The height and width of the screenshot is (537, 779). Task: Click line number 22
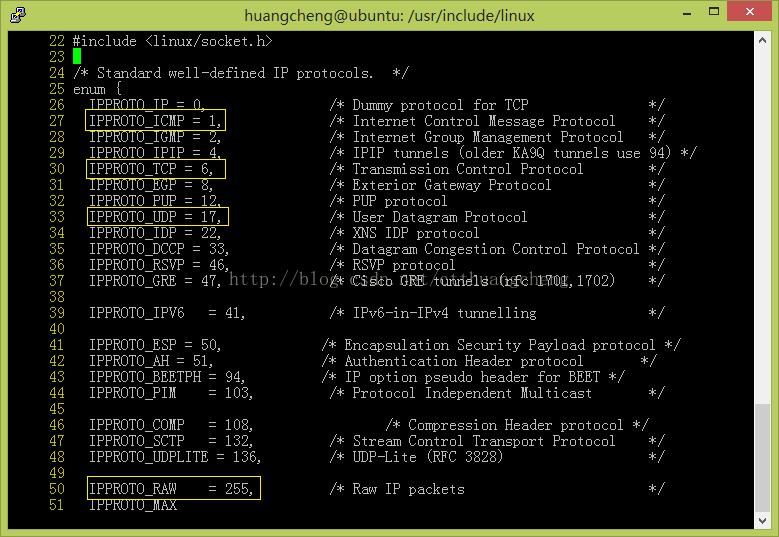click(57, 41)
